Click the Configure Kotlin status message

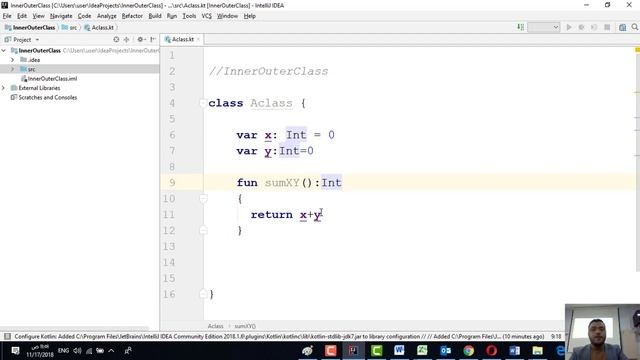tap(279, 336)
